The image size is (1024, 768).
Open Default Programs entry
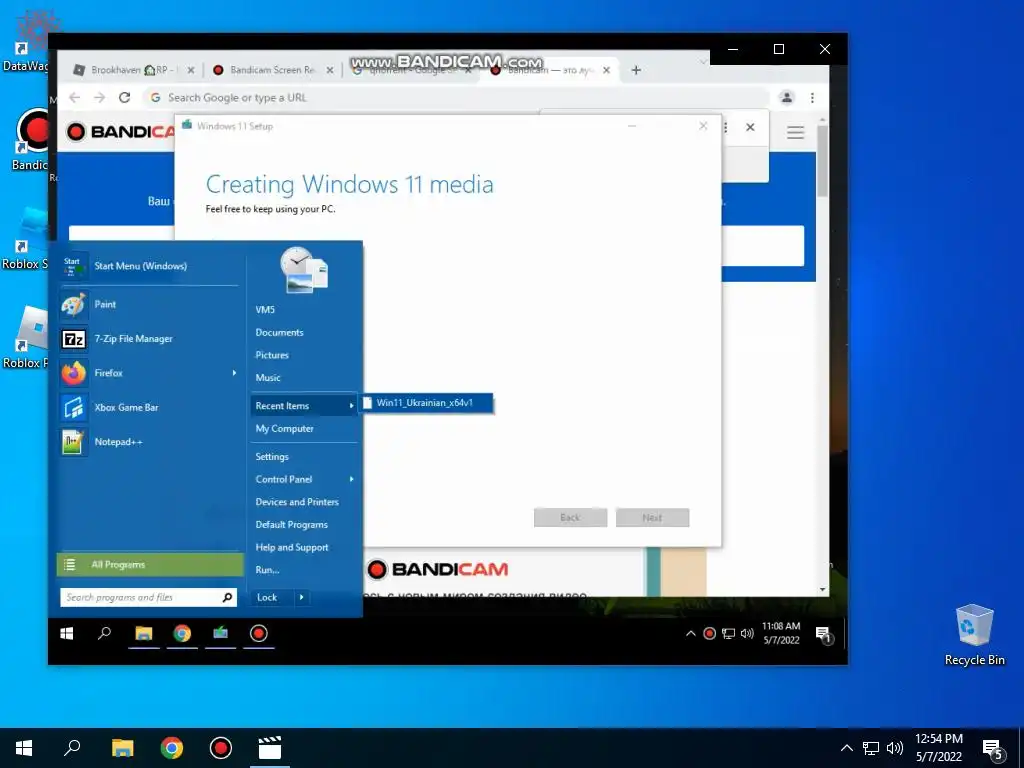click(292, 524)
